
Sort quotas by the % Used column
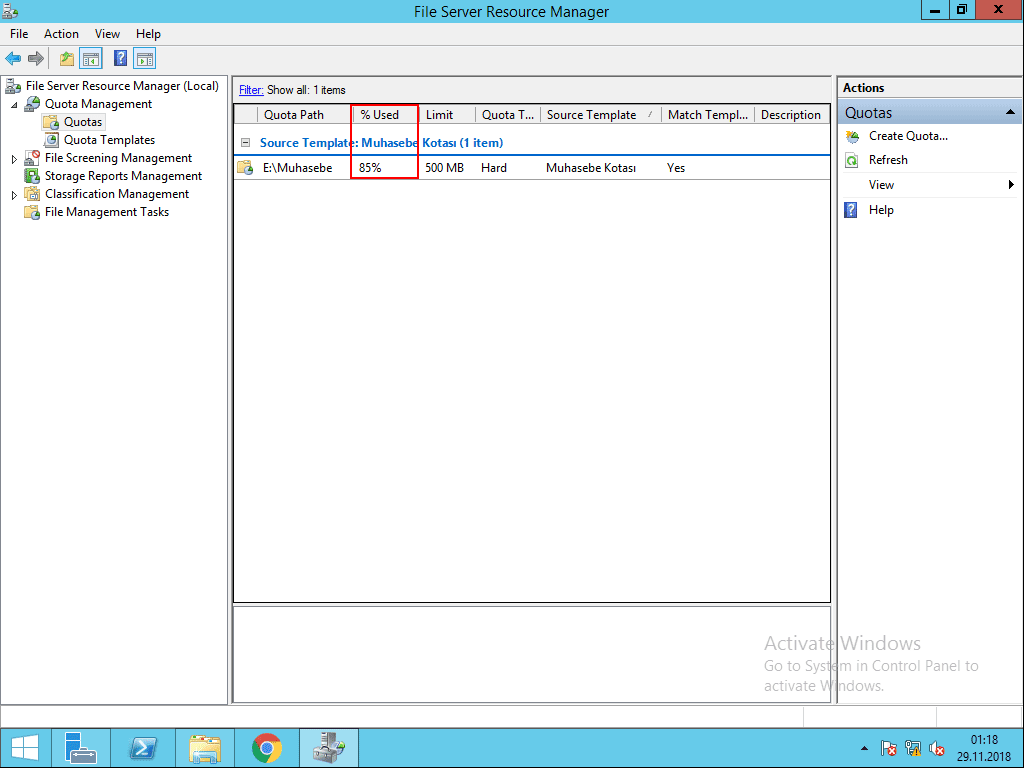tap(381, 114)
